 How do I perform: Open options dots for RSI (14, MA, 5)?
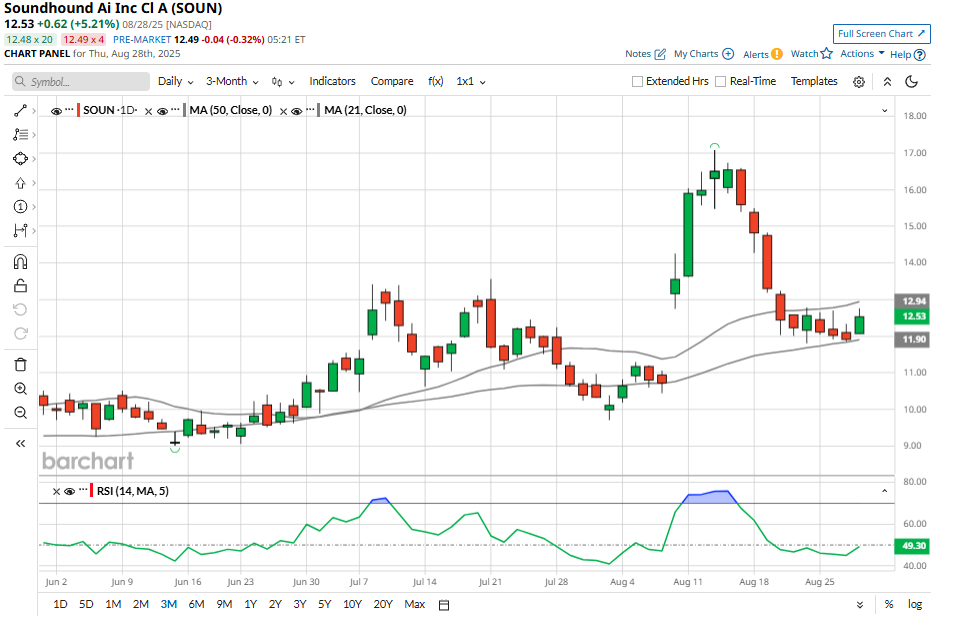tap(83, 490)
